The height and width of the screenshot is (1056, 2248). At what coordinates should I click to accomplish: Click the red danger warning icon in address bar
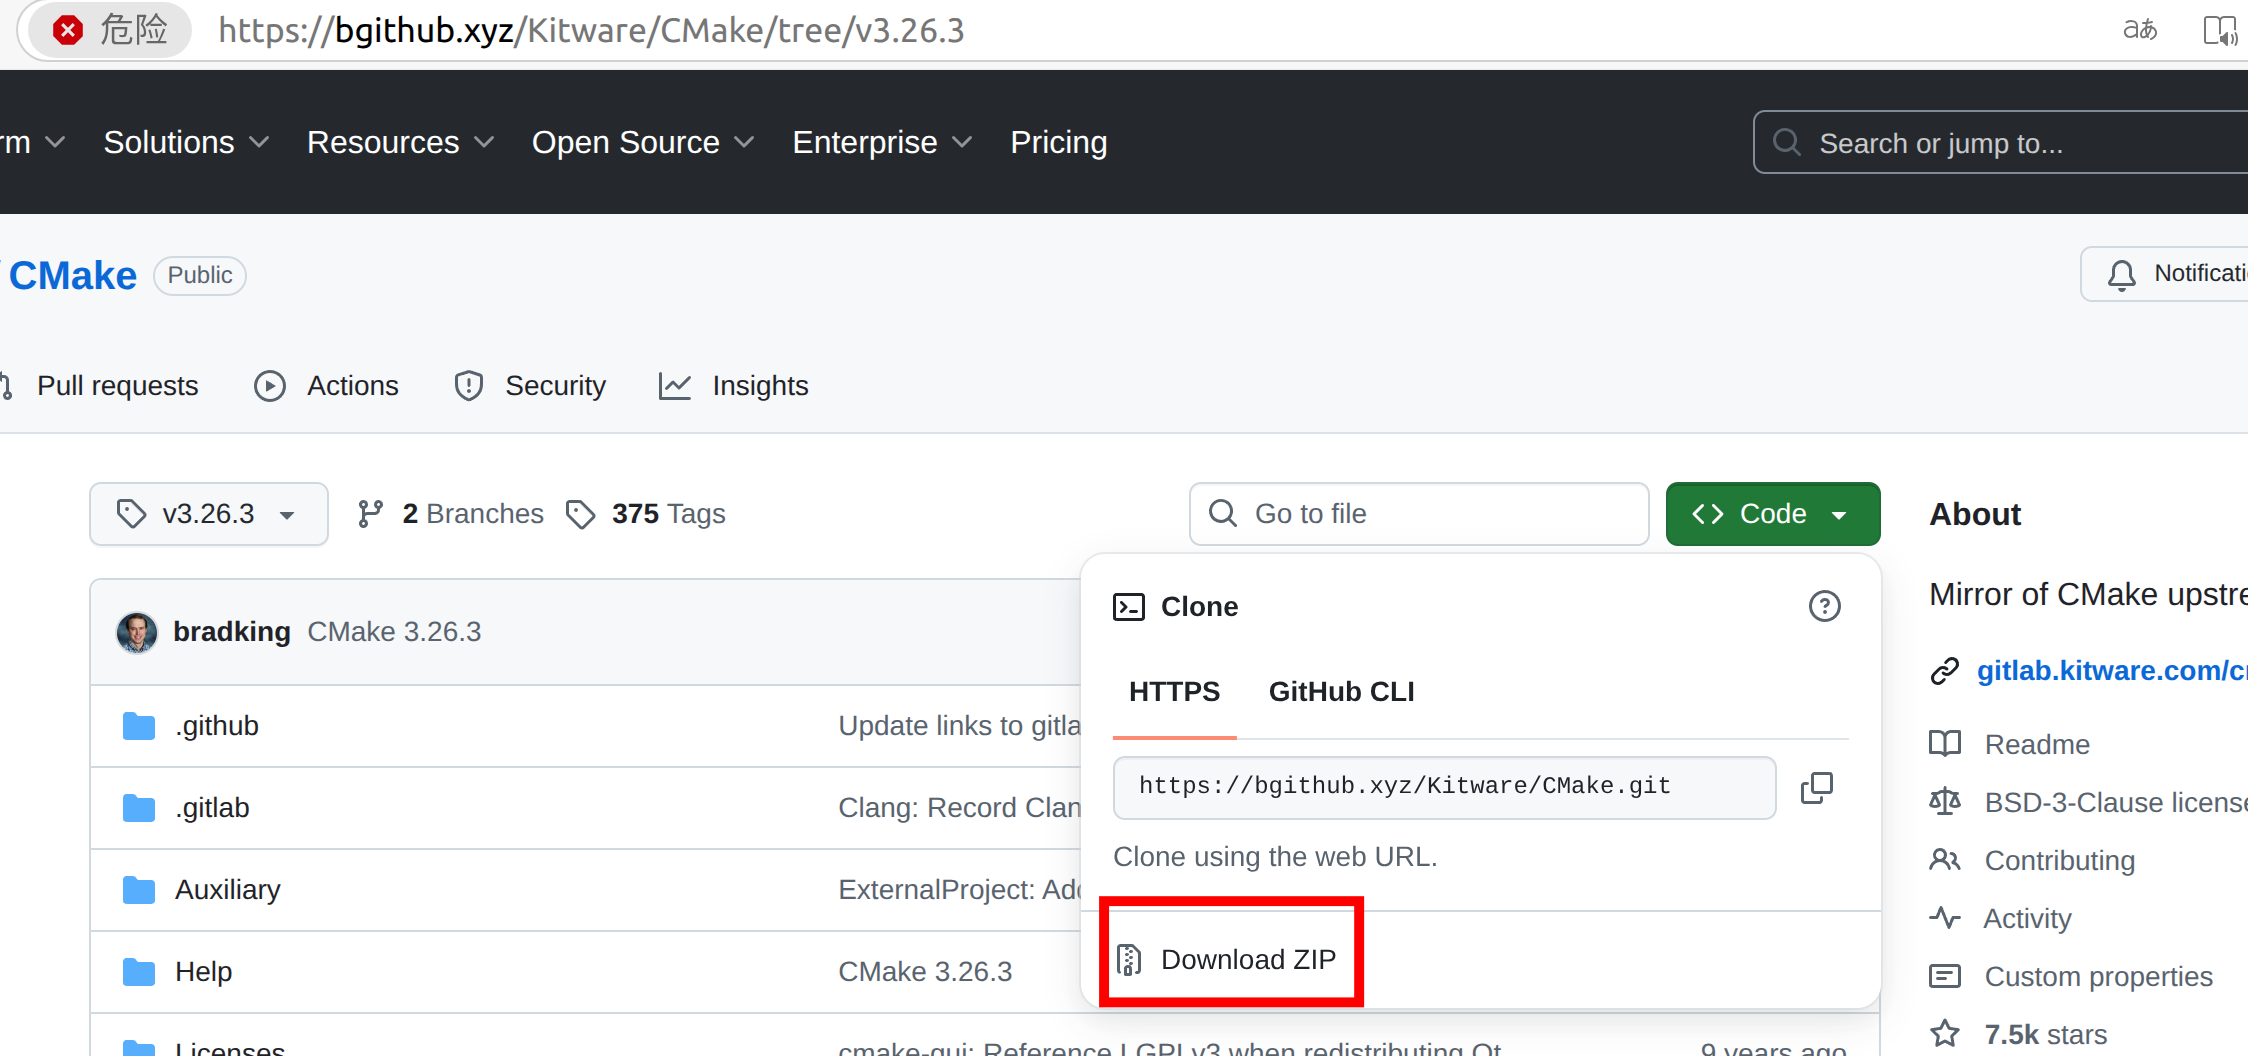pyautogui.click(x=68, y=30)
